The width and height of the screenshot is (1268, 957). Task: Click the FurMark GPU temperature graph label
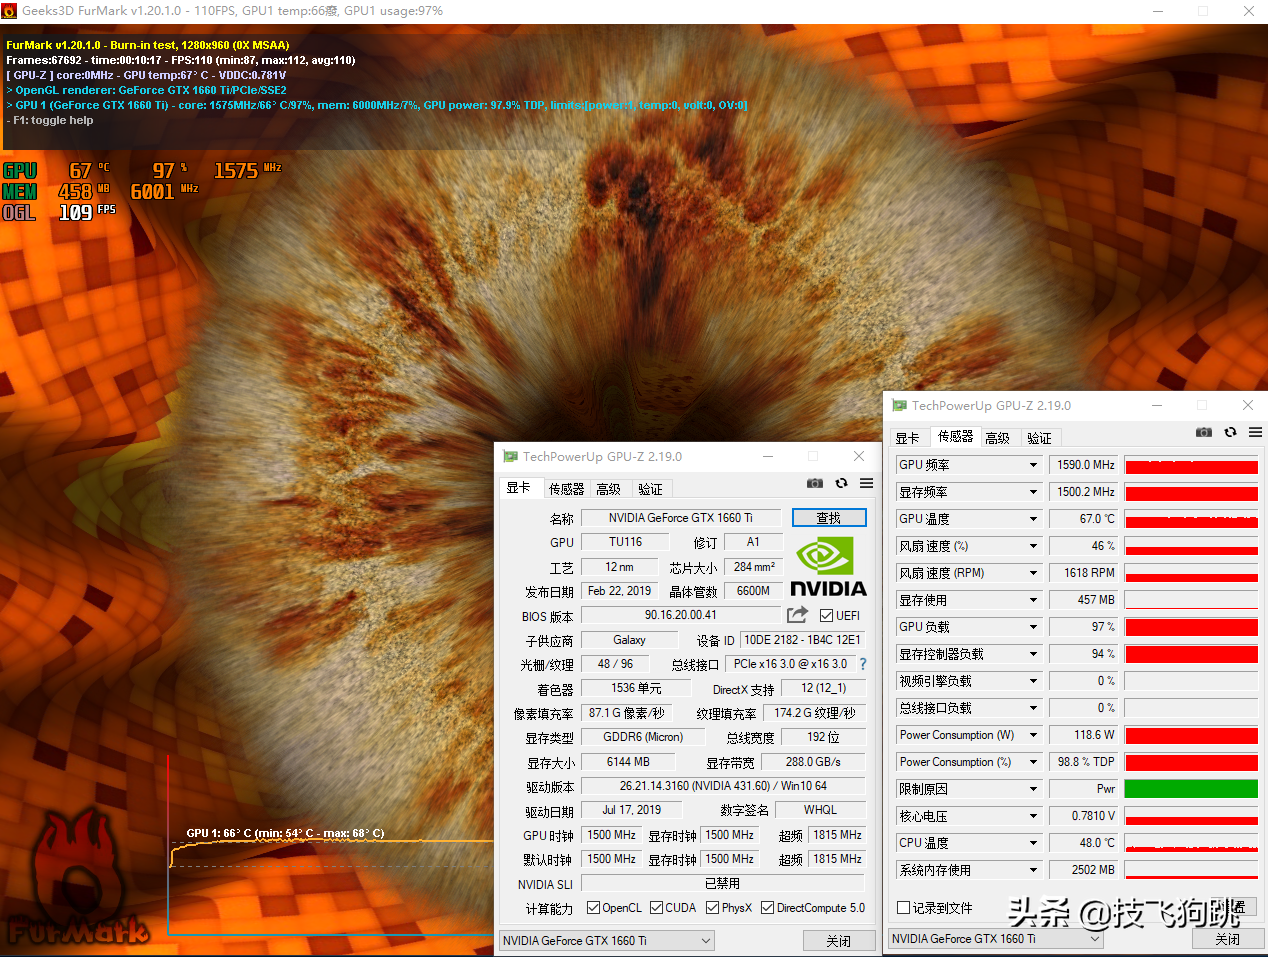point(285,833)
